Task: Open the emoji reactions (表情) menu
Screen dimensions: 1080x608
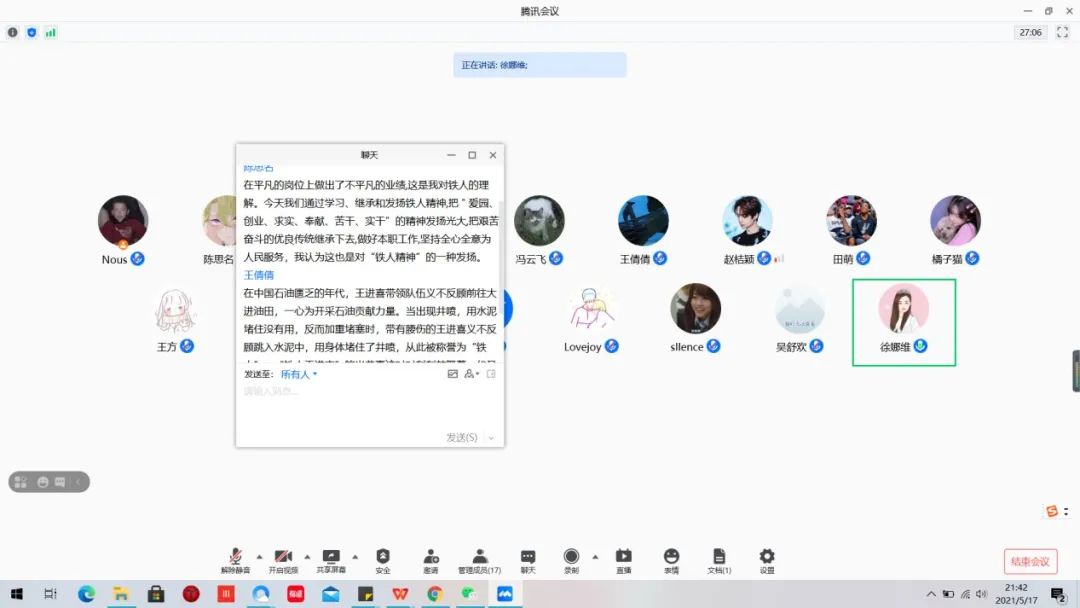Action: 672,560
